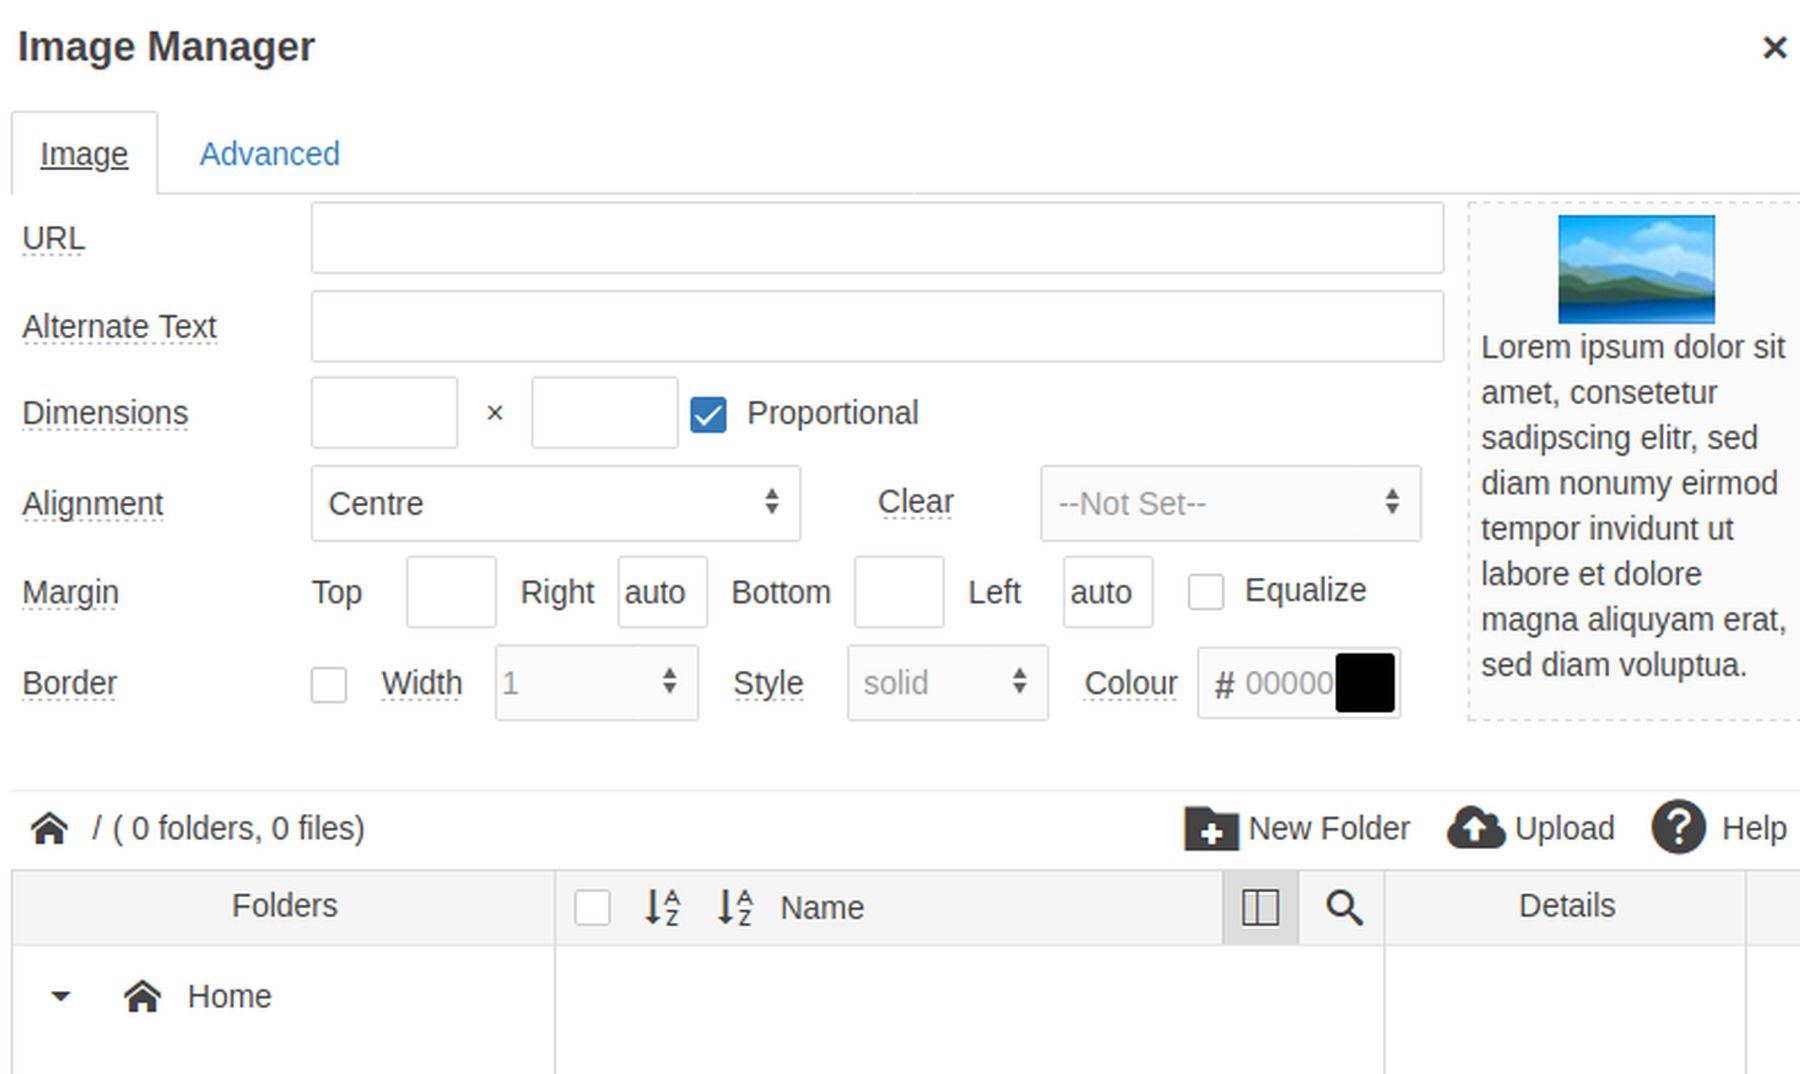Sort files ascending with first A-Z icon
This screenshot has height=1074, width=1800.
tap(662, 908)
